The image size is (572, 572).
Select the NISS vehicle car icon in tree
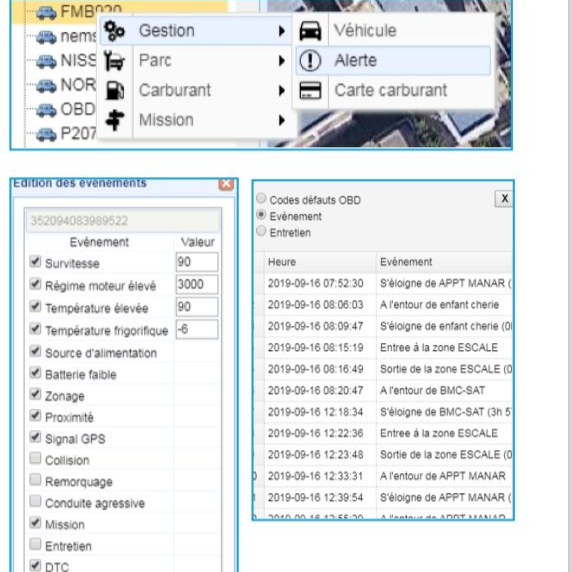[x=46, y=61]
